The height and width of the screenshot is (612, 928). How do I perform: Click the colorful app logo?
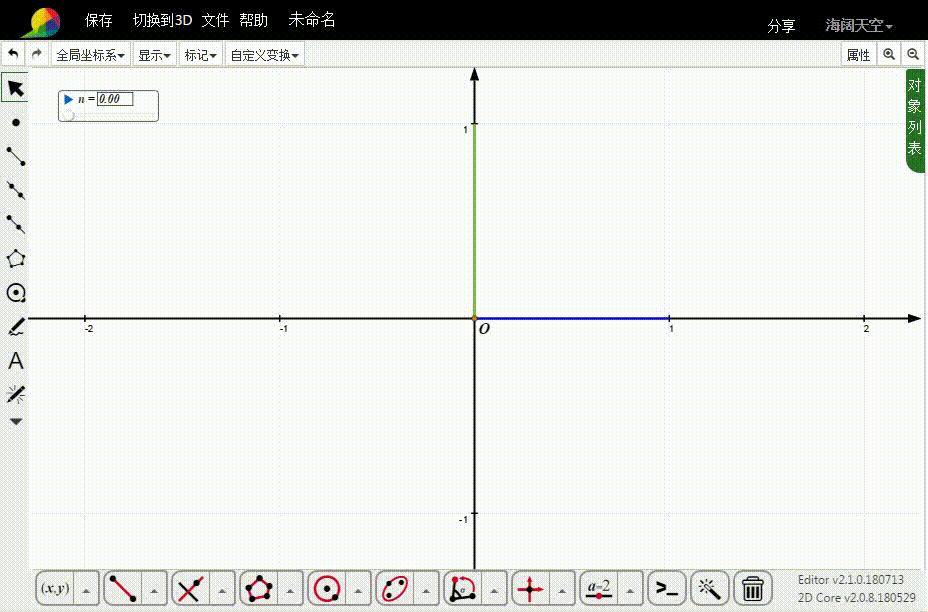(43, 22)
